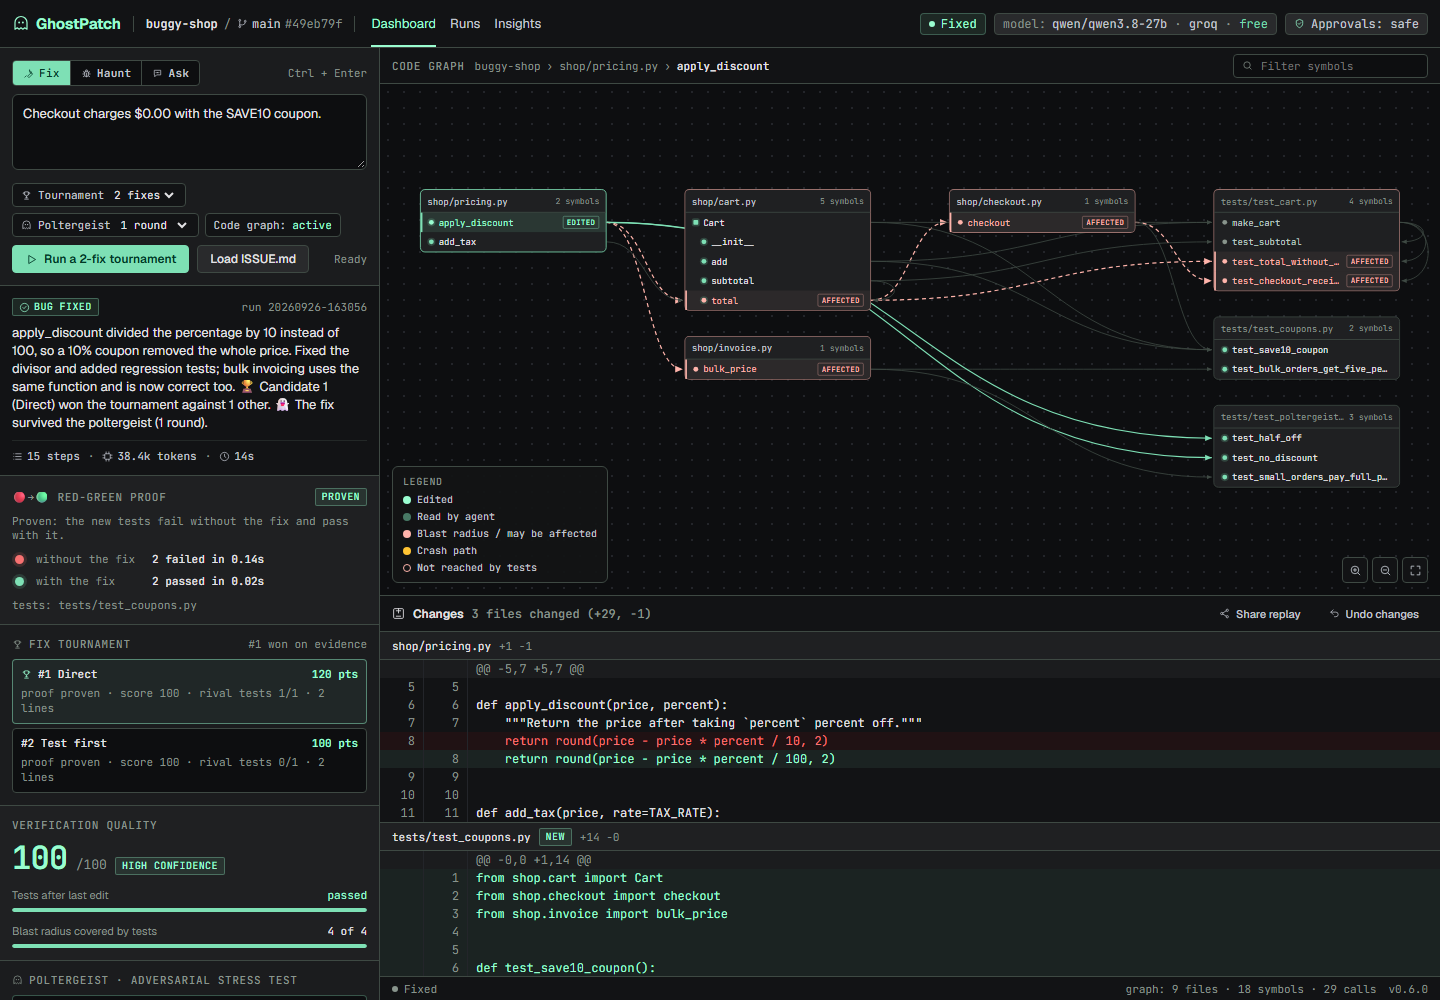Click the git branch icon before main
The height and width of the screenshot is (1000, 1440).
tap(242, 23)
